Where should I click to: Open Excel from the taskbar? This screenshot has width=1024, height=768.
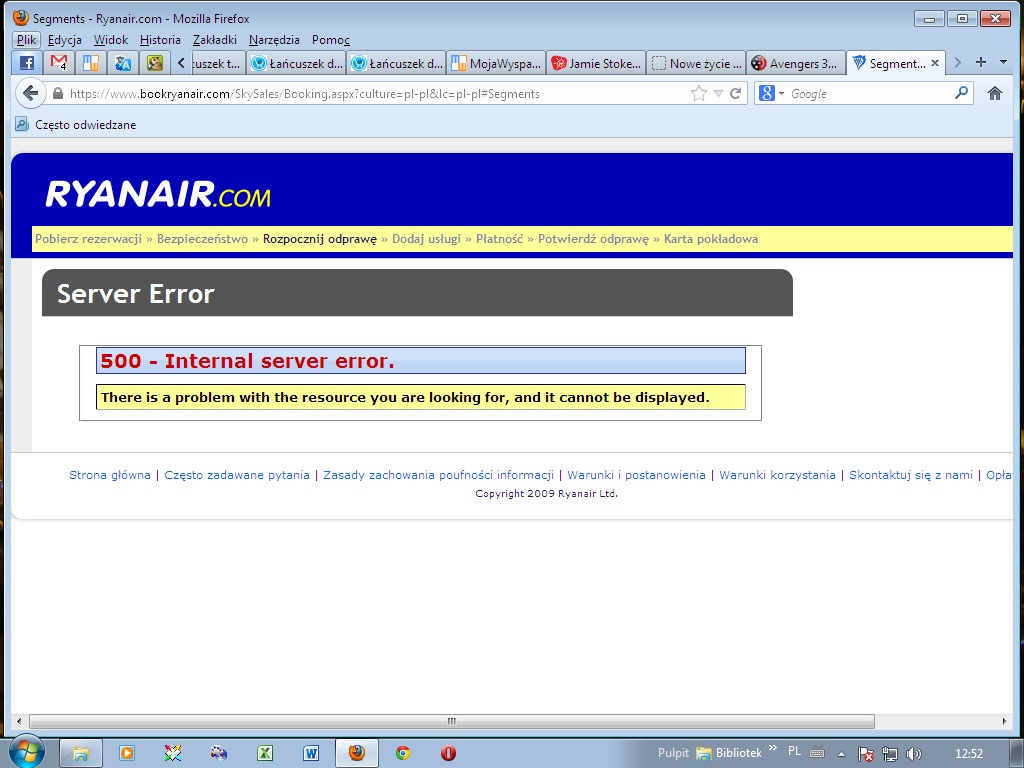(x=264, y=753)
